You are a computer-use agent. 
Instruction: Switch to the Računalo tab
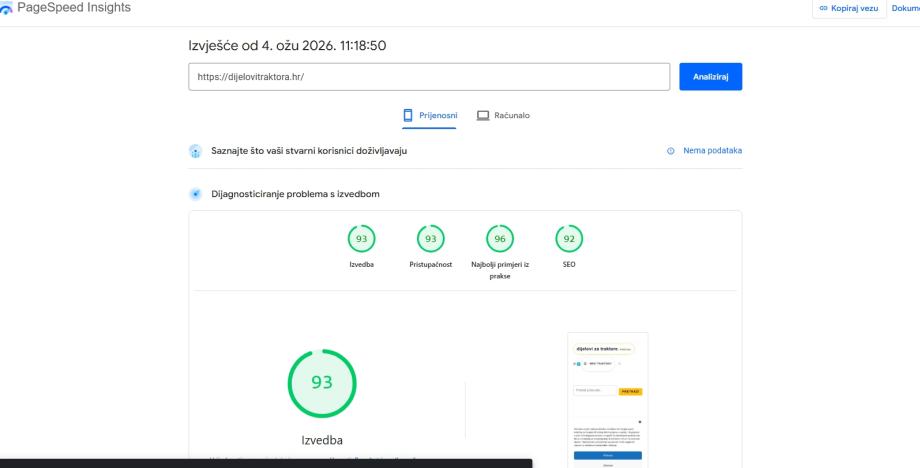click(x=503, y=116)
